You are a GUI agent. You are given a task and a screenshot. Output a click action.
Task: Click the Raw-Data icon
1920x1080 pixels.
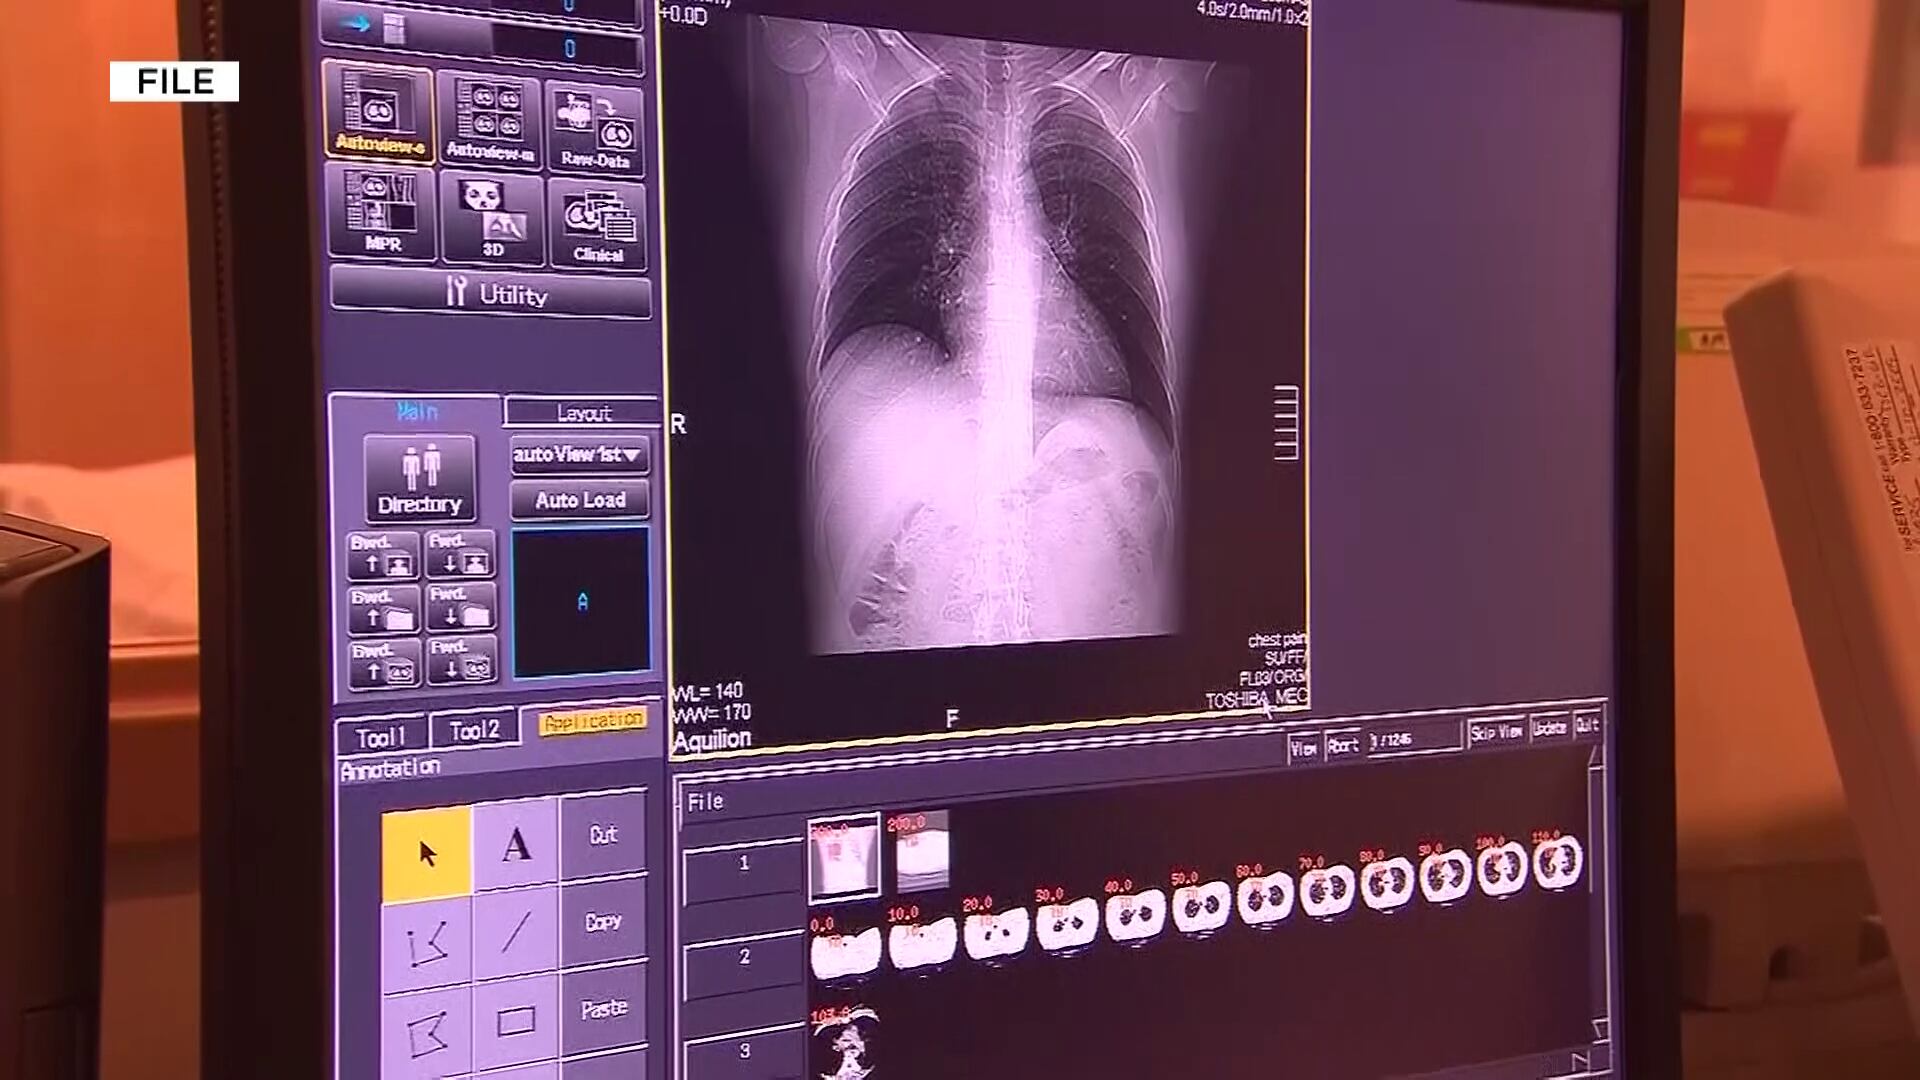(x=596, y=120)
